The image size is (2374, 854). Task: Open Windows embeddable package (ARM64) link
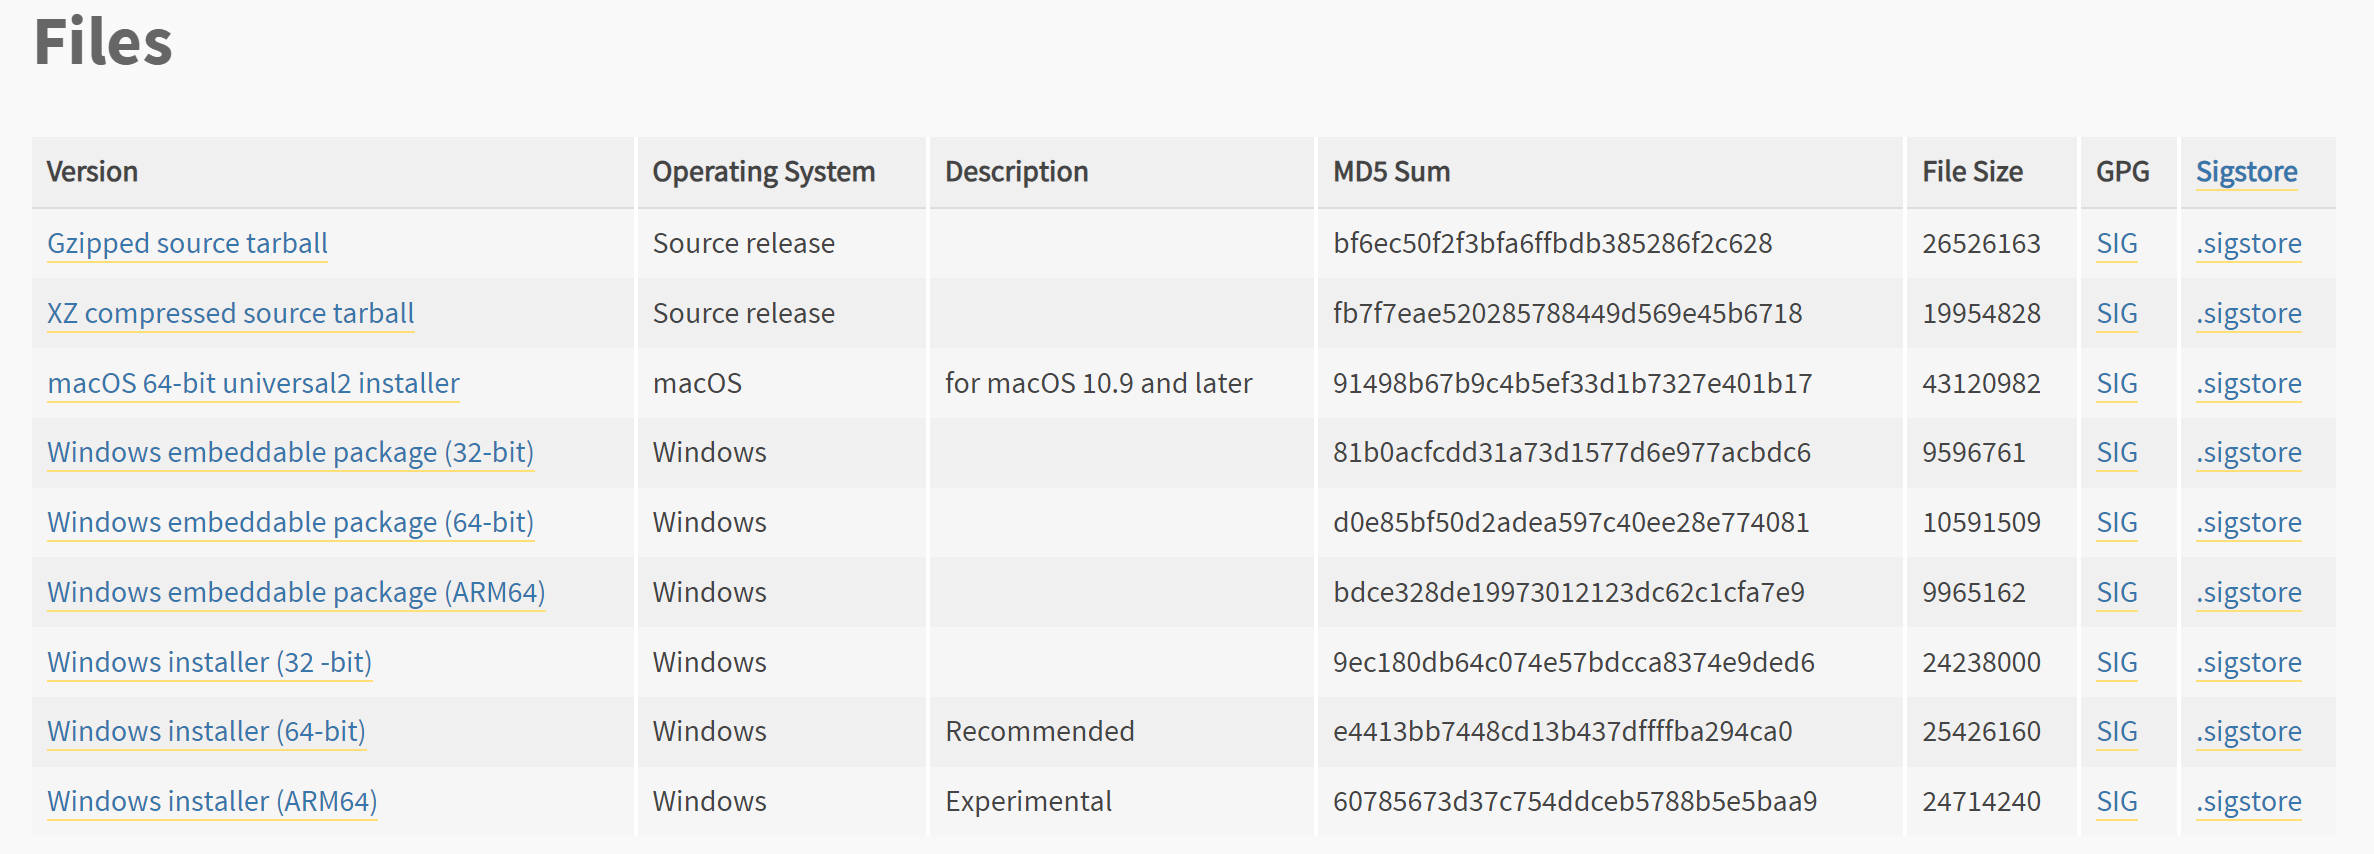296,593
